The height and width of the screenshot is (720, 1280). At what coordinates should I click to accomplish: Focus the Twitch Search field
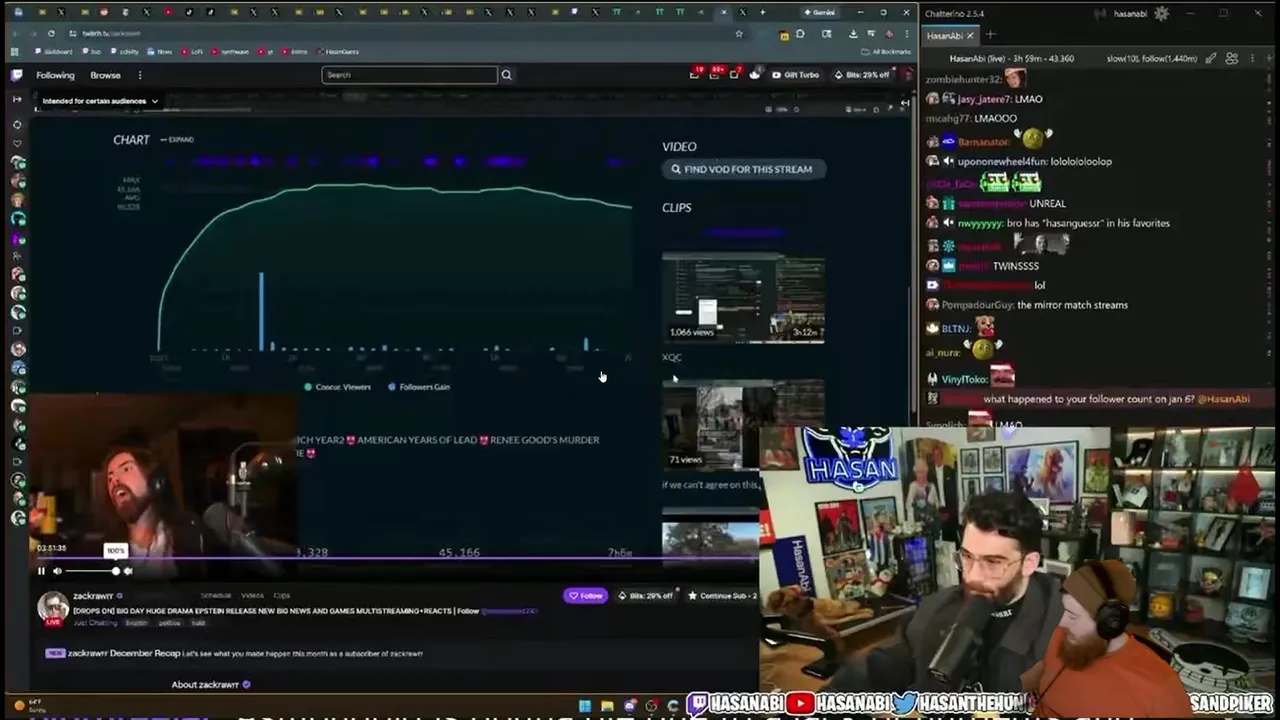coord(409,75)
